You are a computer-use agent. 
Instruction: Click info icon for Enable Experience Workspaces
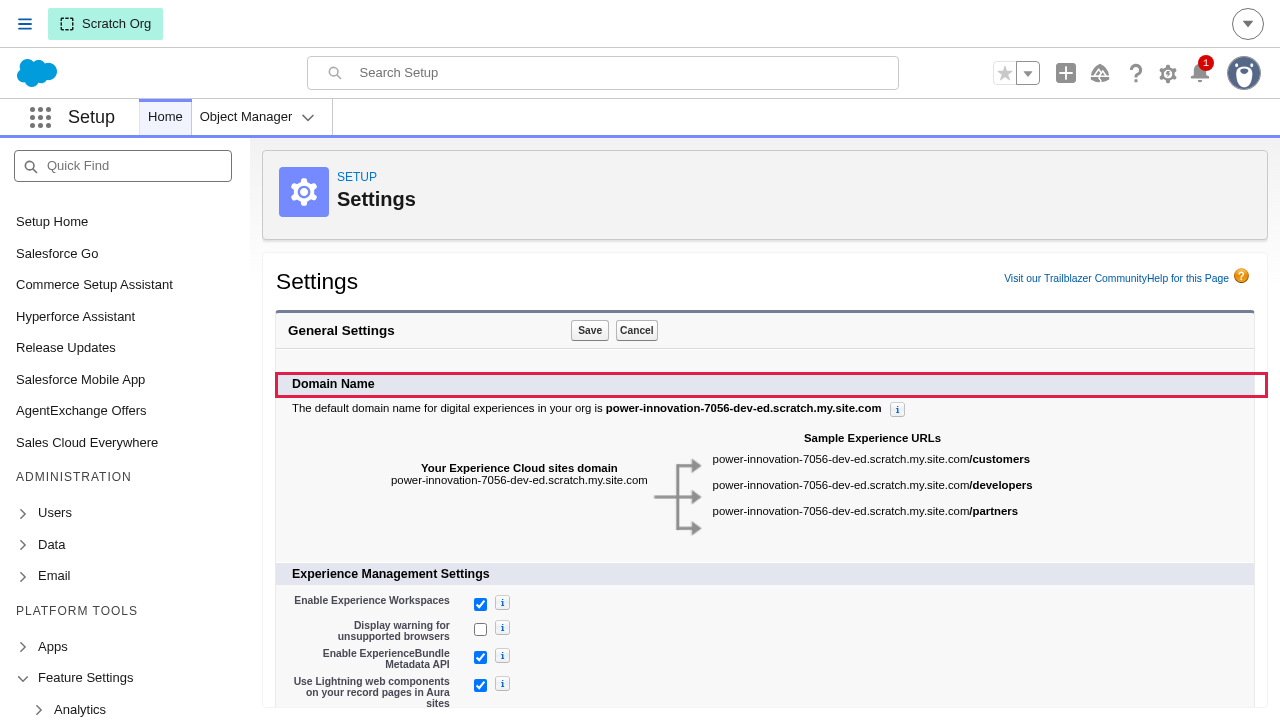pos(502,603)
